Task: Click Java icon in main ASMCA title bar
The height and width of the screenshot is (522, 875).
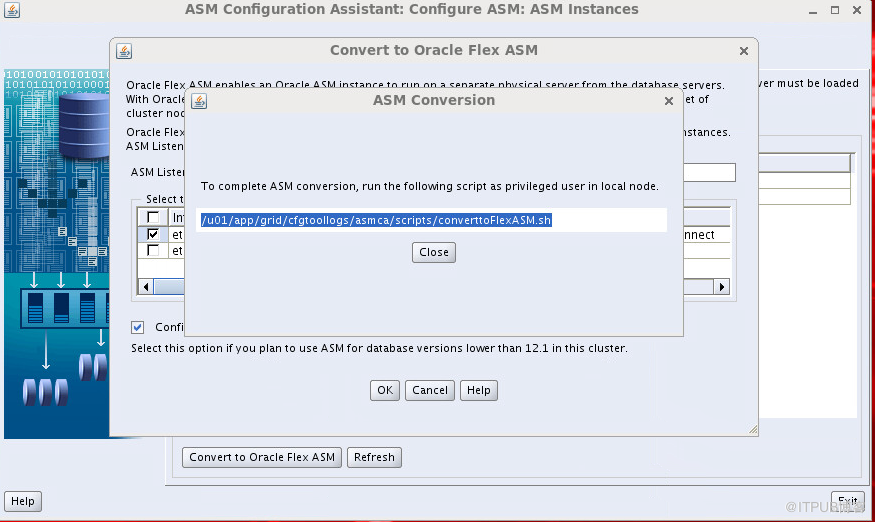Action: (12, 10)
